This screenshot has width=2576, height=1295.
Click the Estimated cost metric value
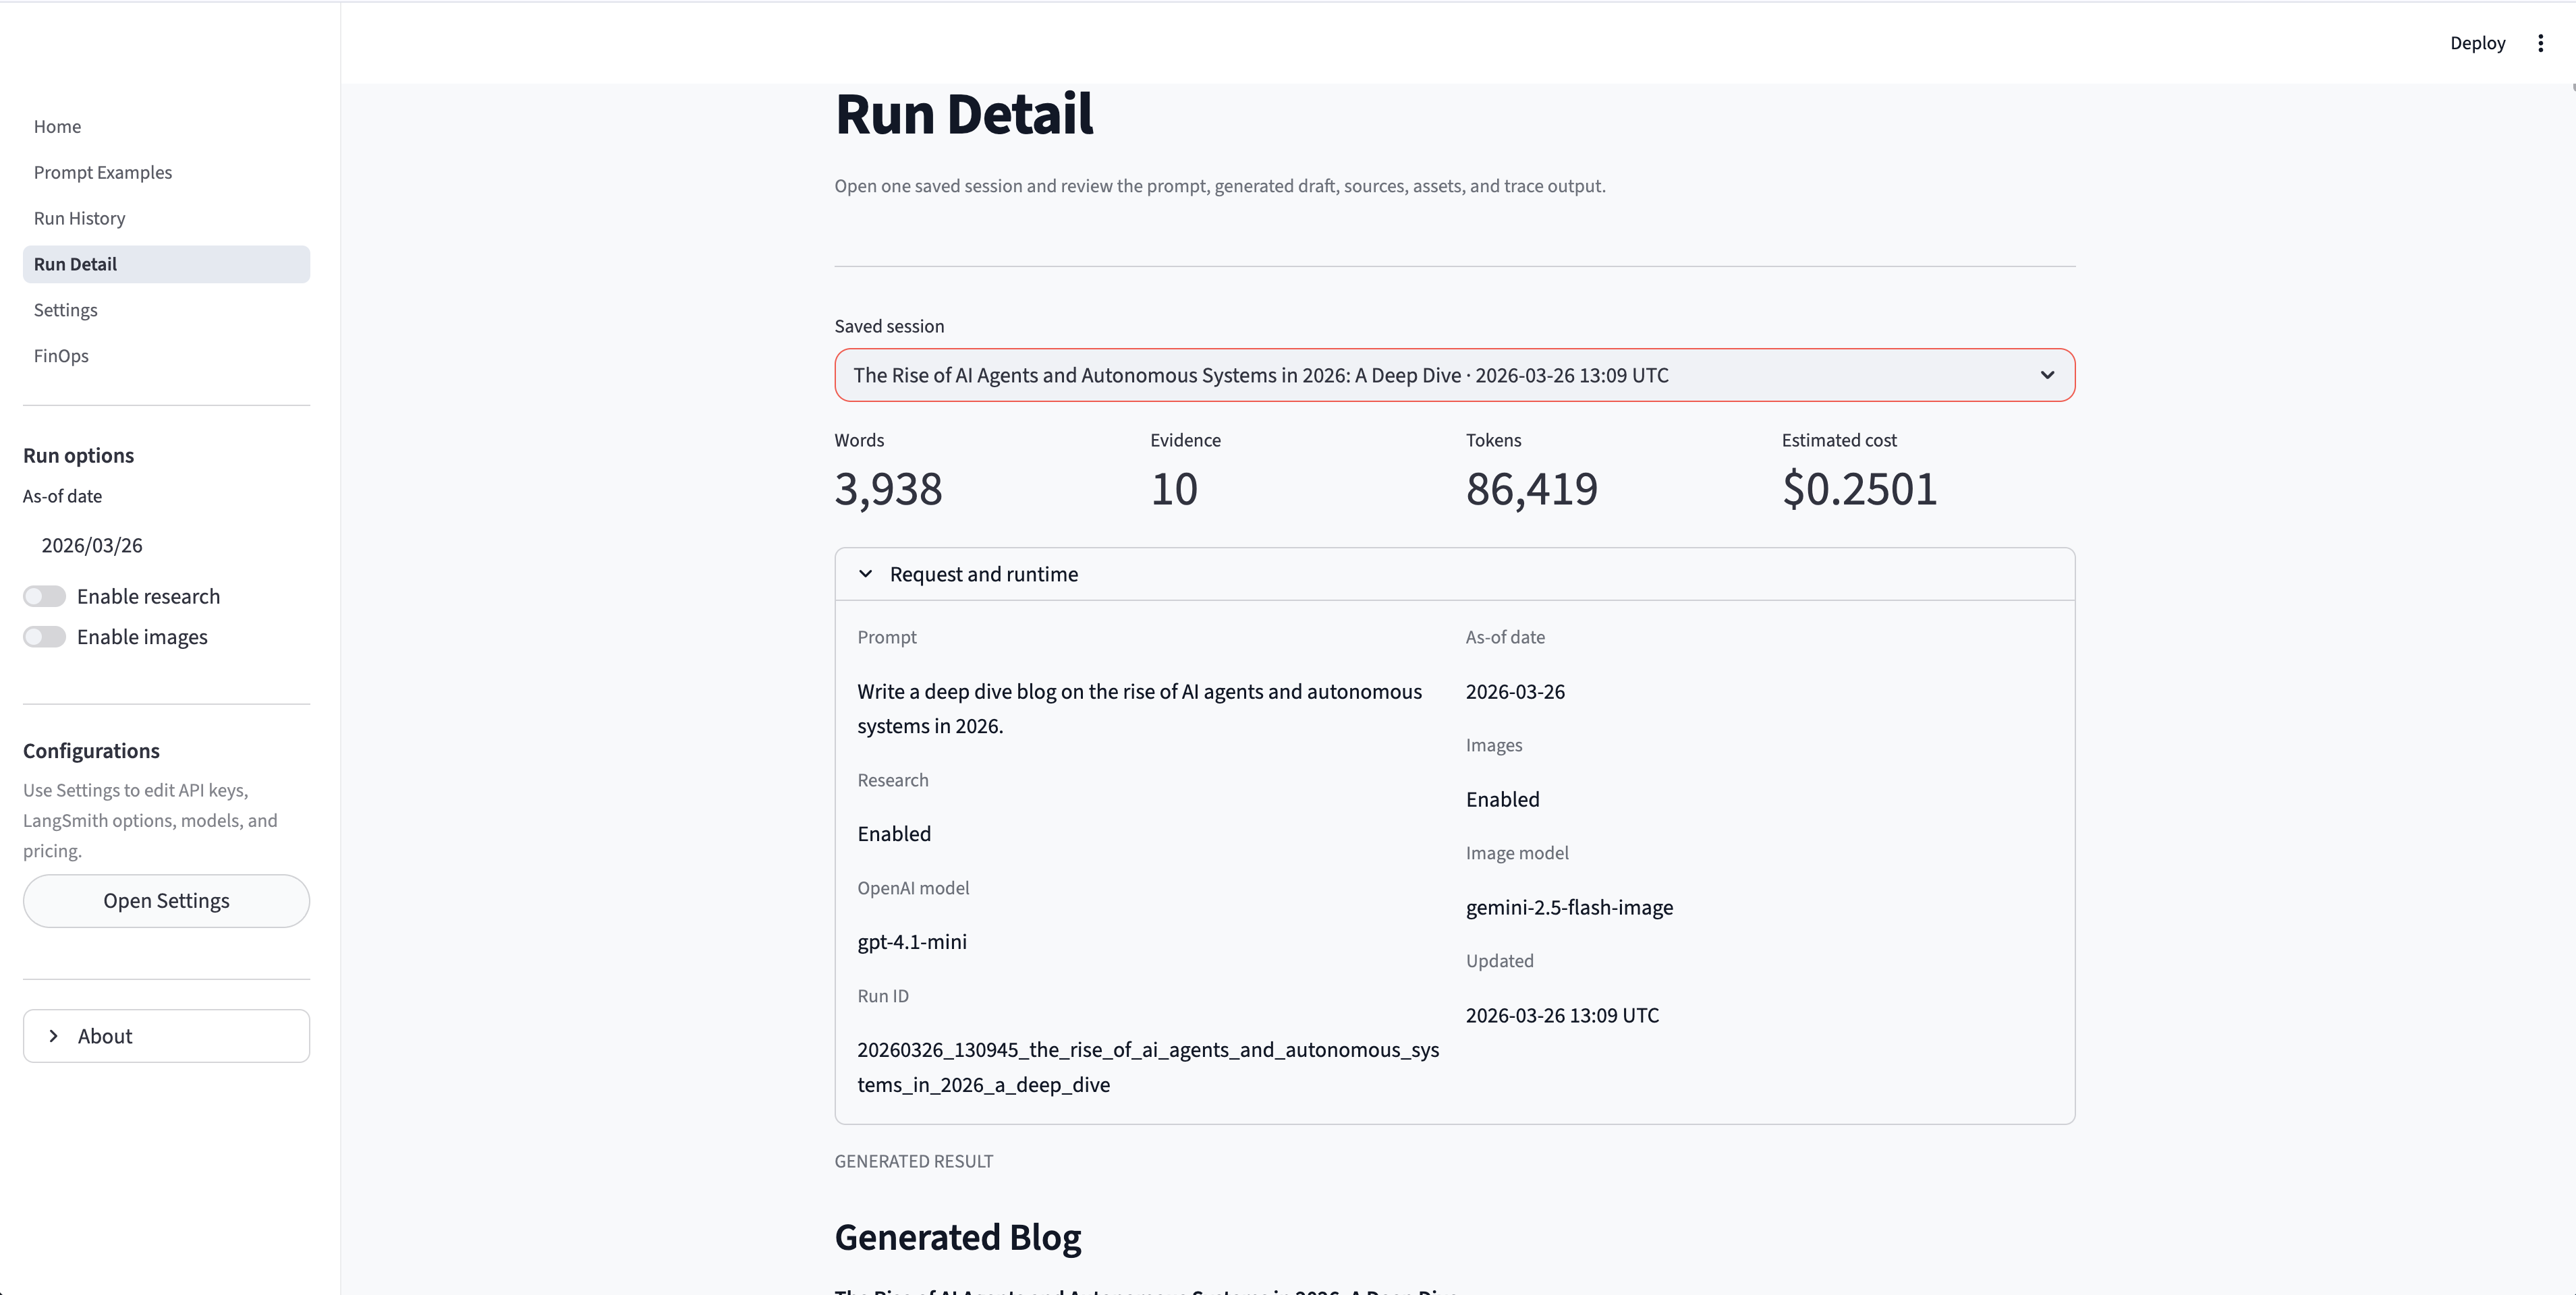1859,489
